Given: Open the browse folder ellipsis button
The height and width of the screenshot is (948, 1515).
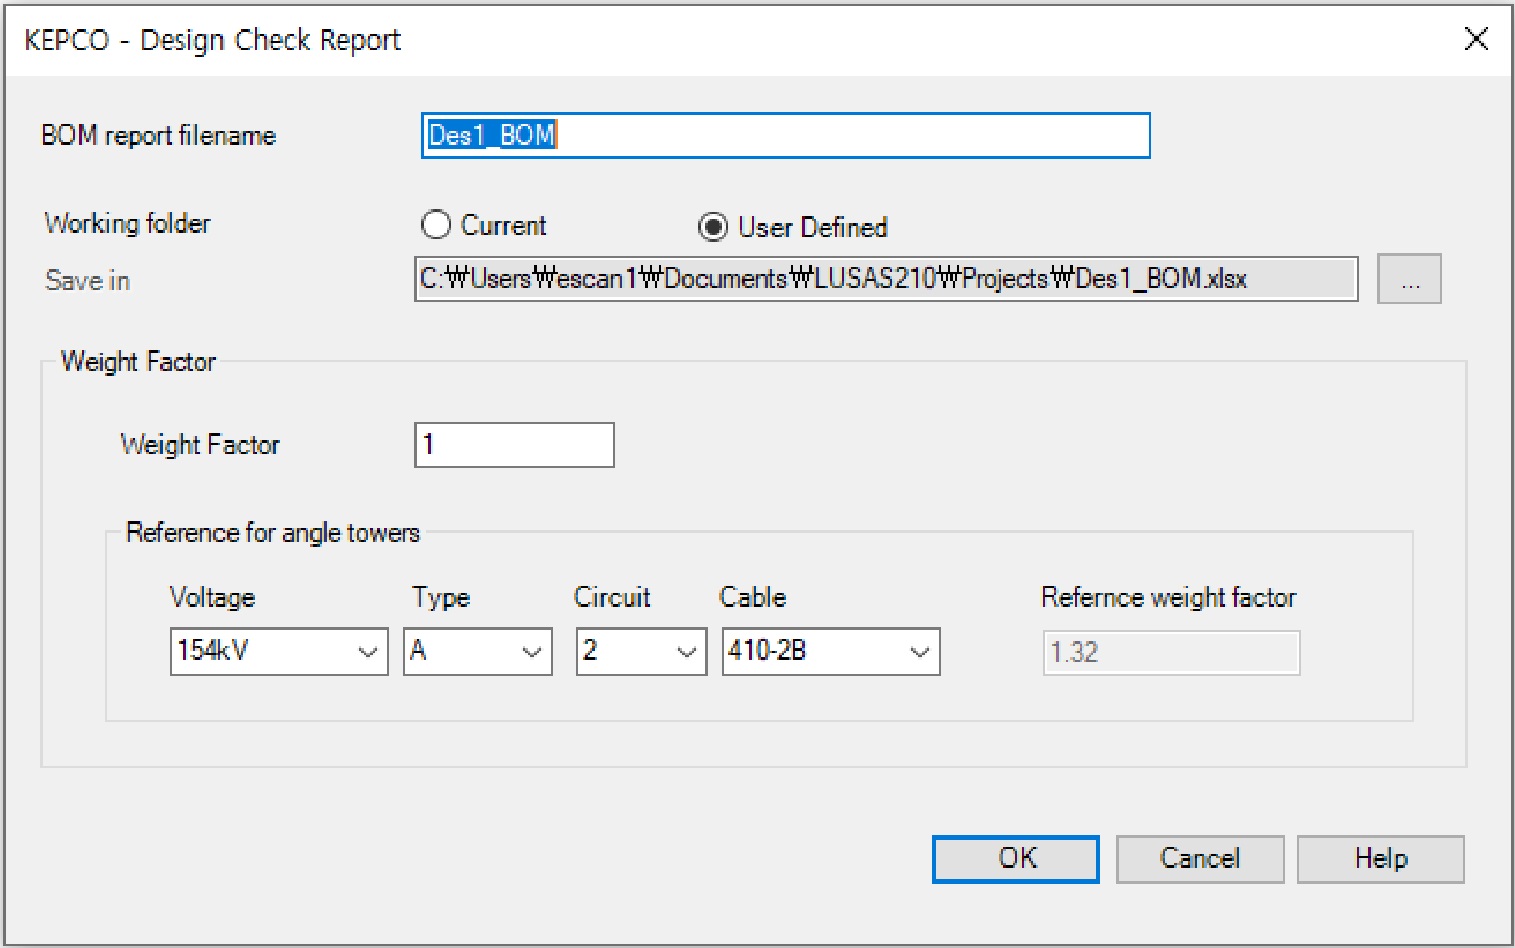Looking at the screenshot, I should click(1408, 279).
